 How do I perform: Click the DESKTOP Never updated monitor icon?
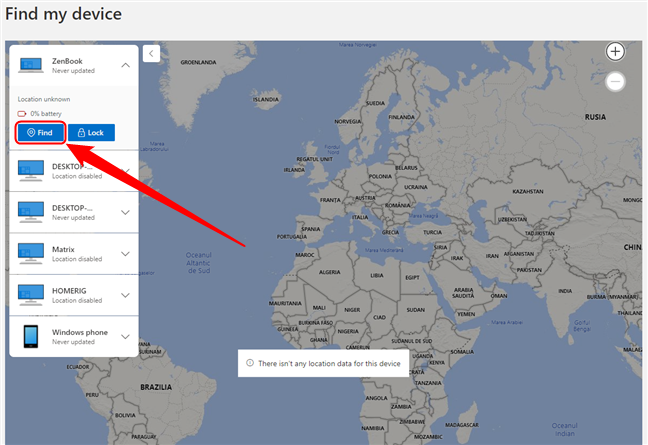pyautogui.click(x=31, y=212)
